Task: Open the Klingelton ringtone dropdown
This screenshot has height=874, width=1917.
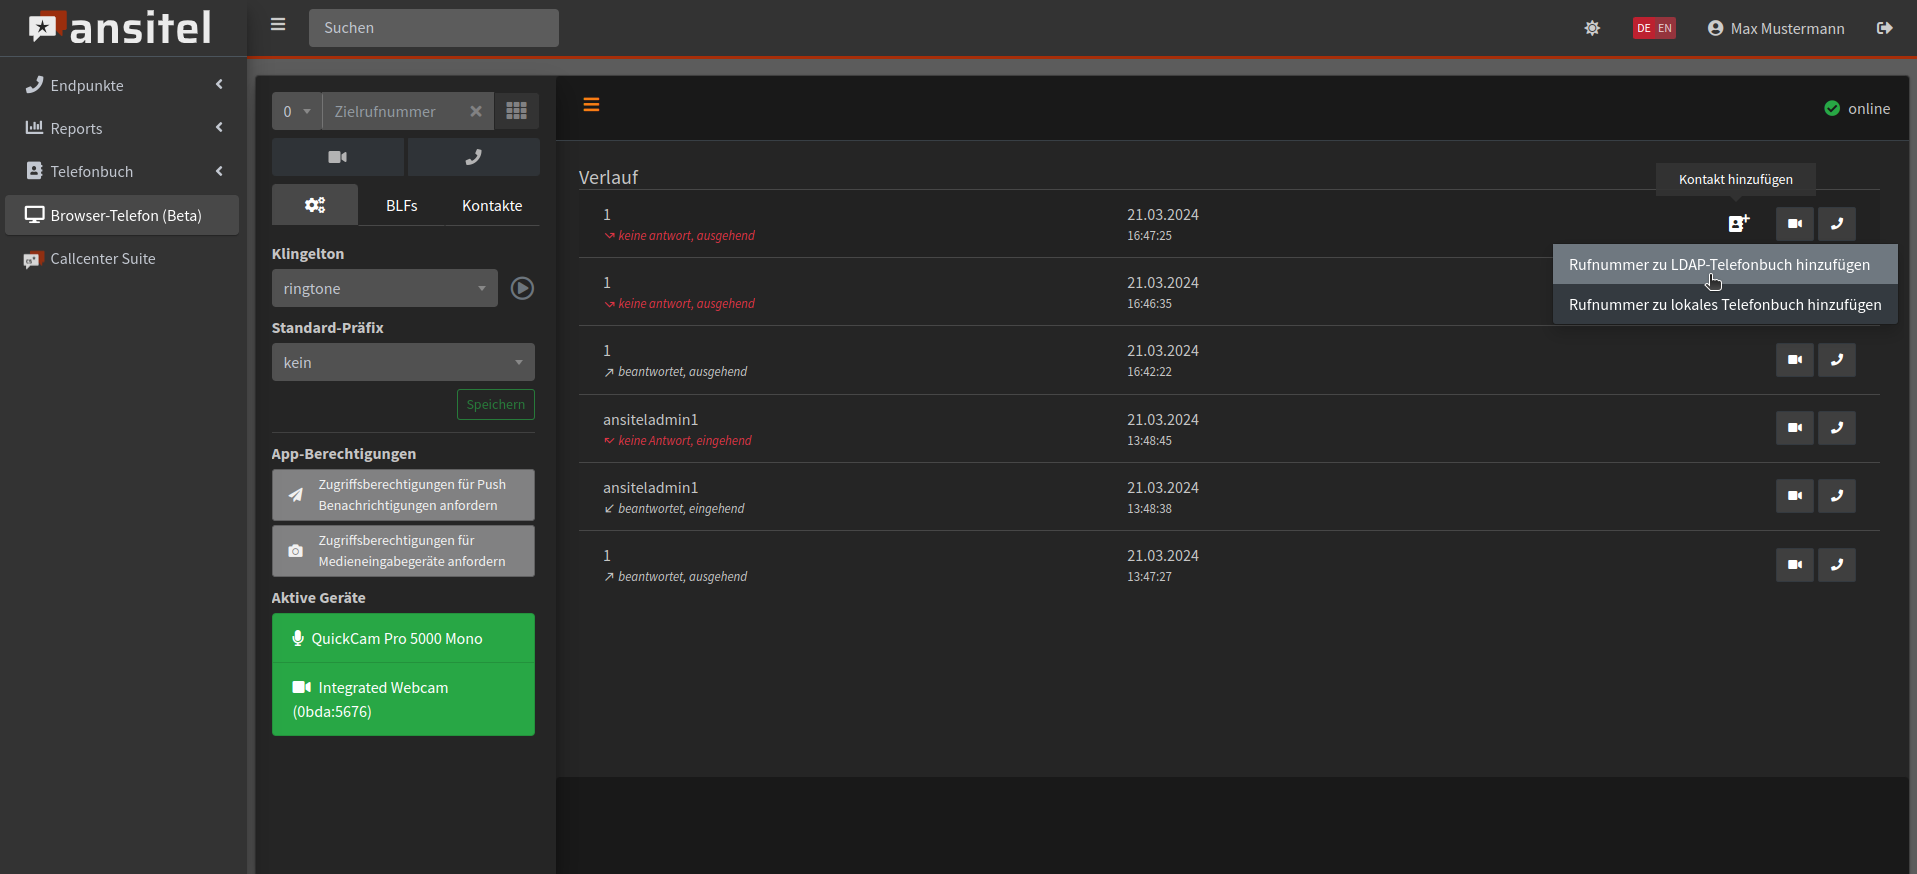Action: click(x=384, y=289)
